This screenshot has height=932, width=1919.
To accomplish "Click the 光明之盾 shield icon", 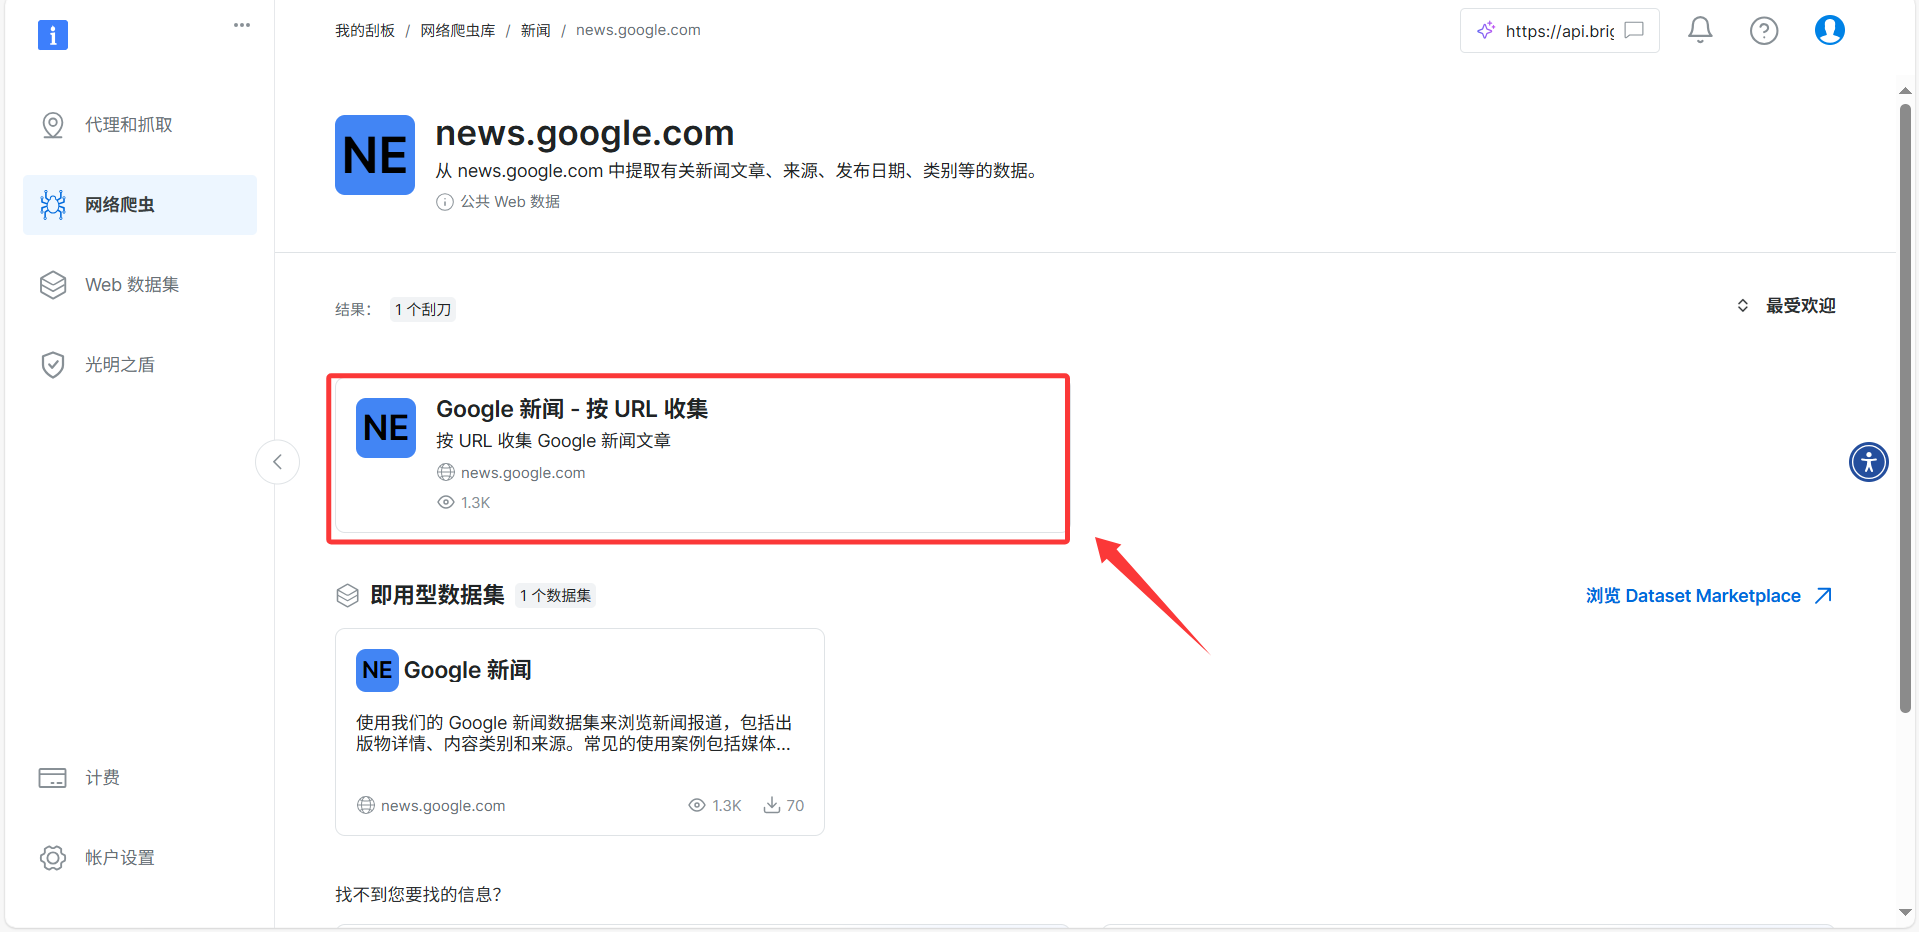I will click(x=53, y=365).
